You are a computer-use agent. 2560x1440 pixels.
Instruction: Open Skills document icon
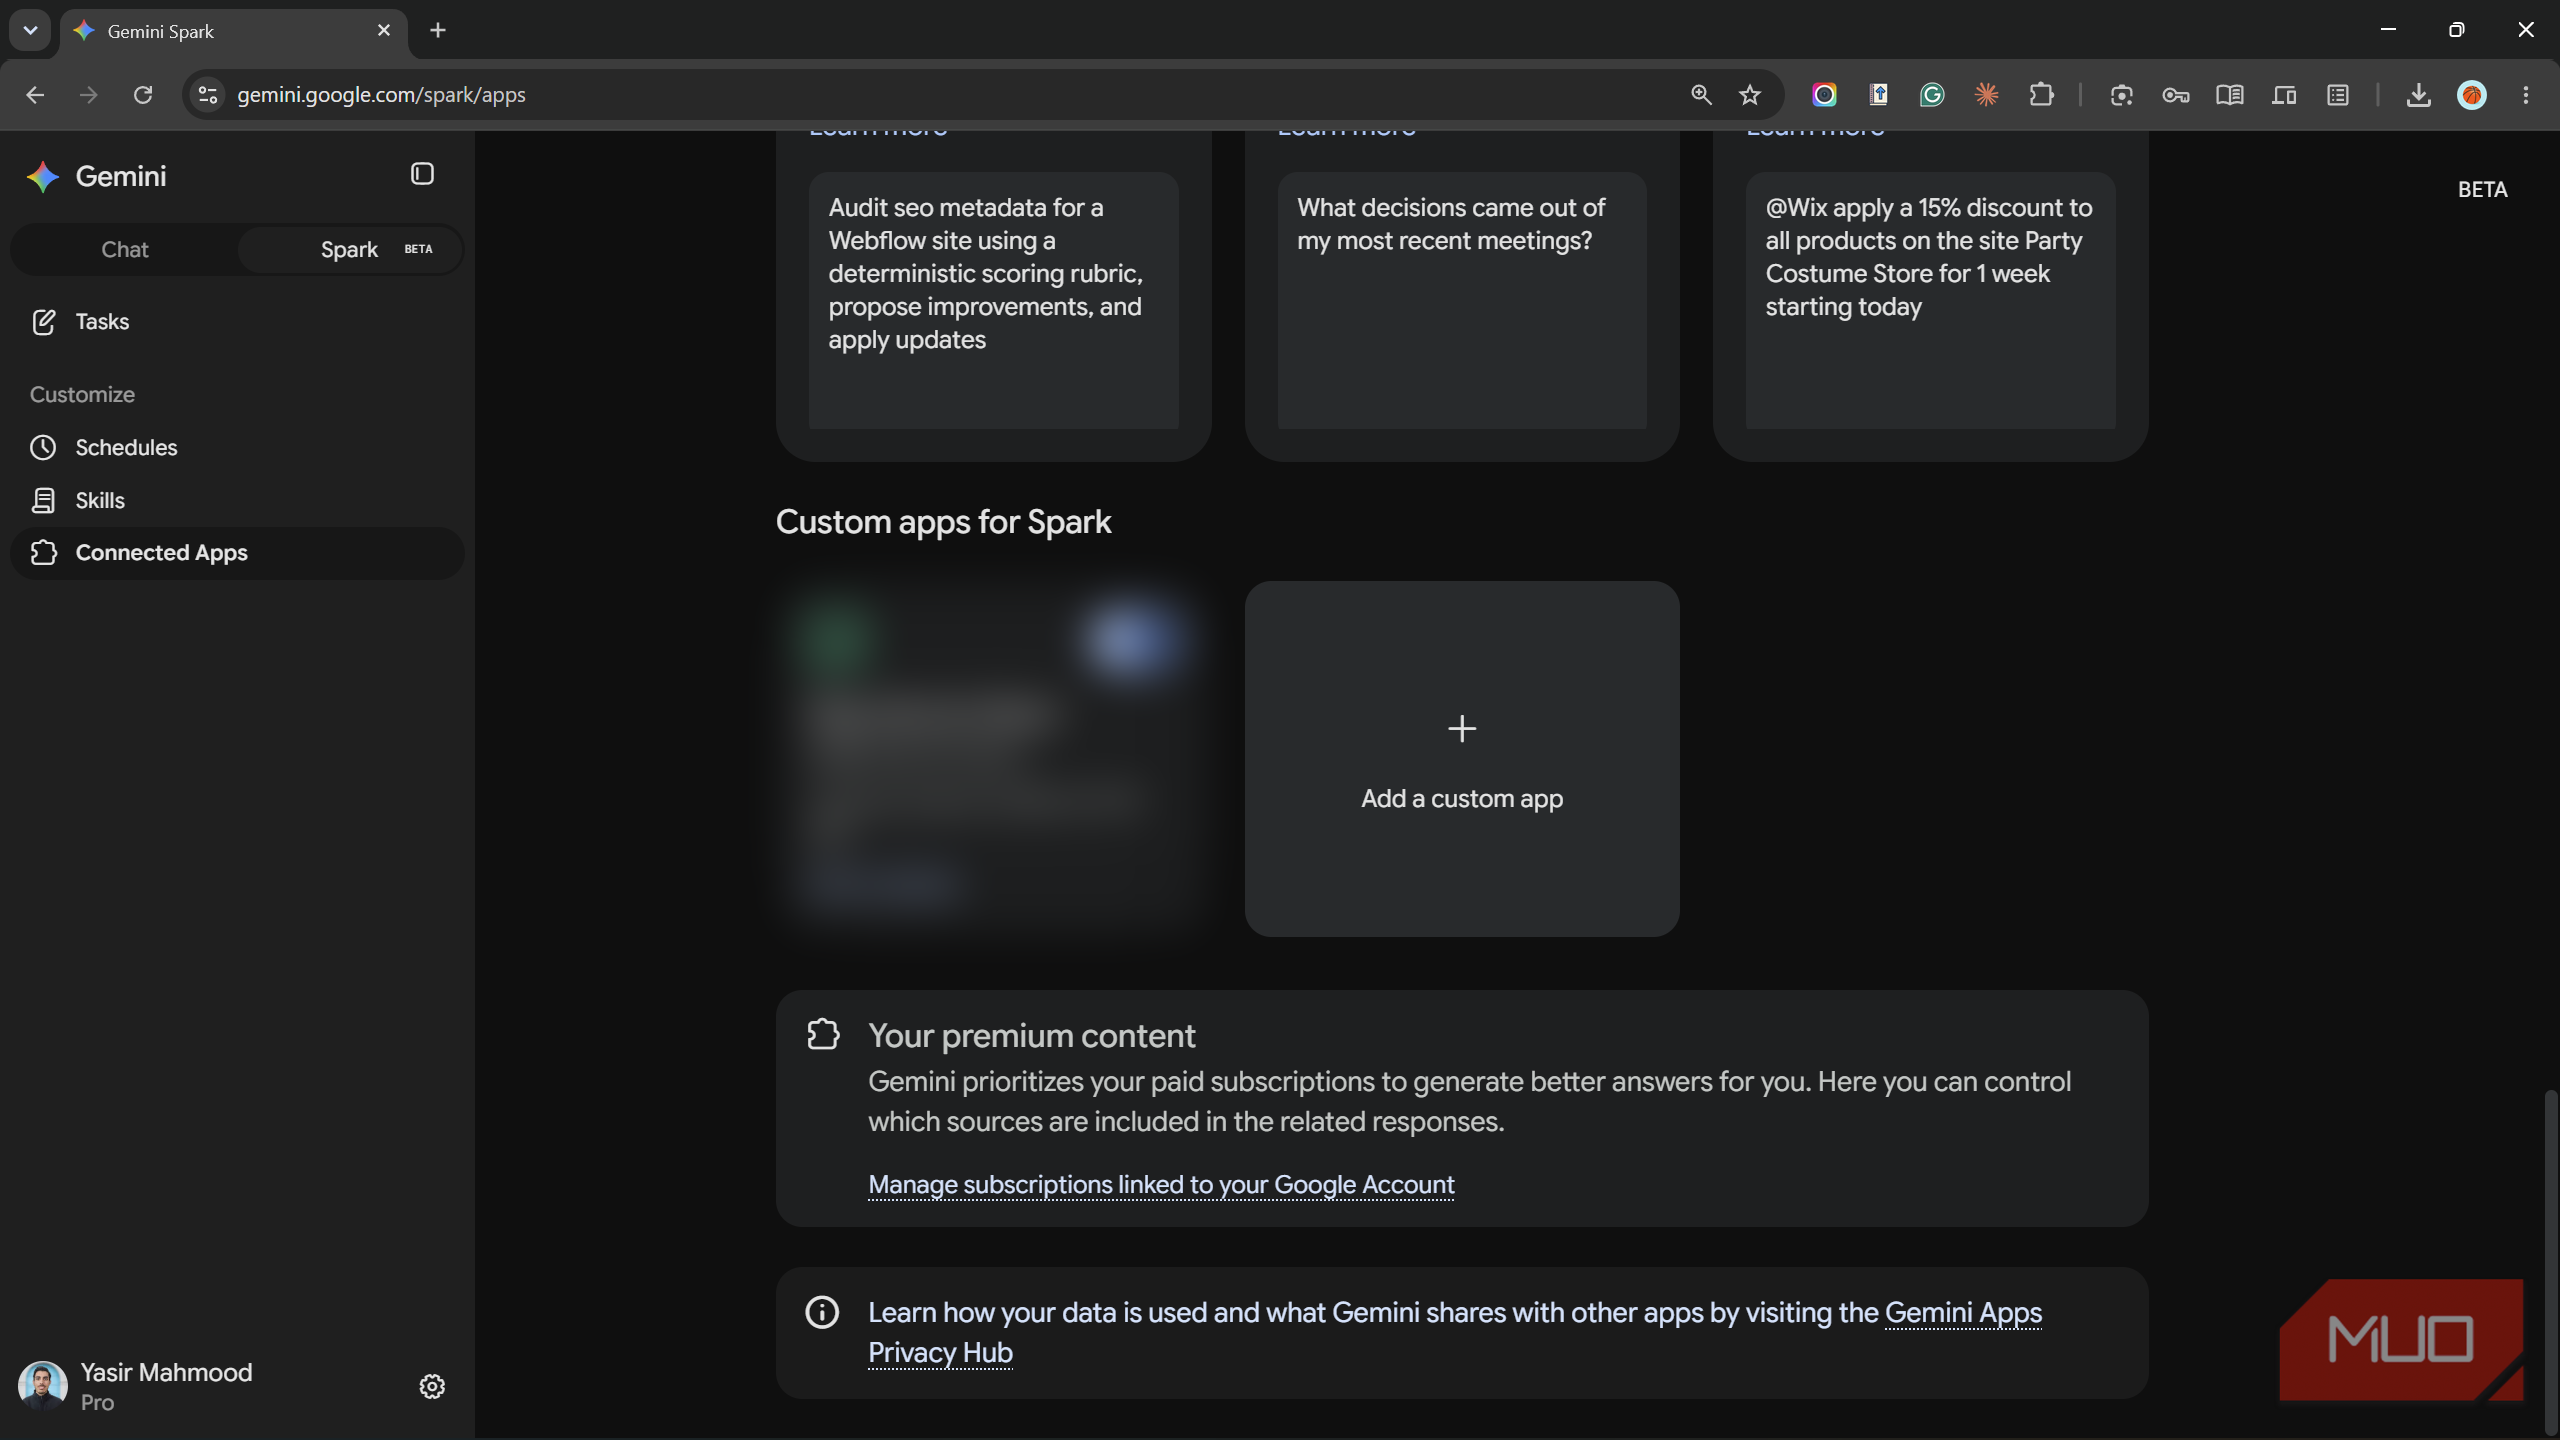coord(43,501)
